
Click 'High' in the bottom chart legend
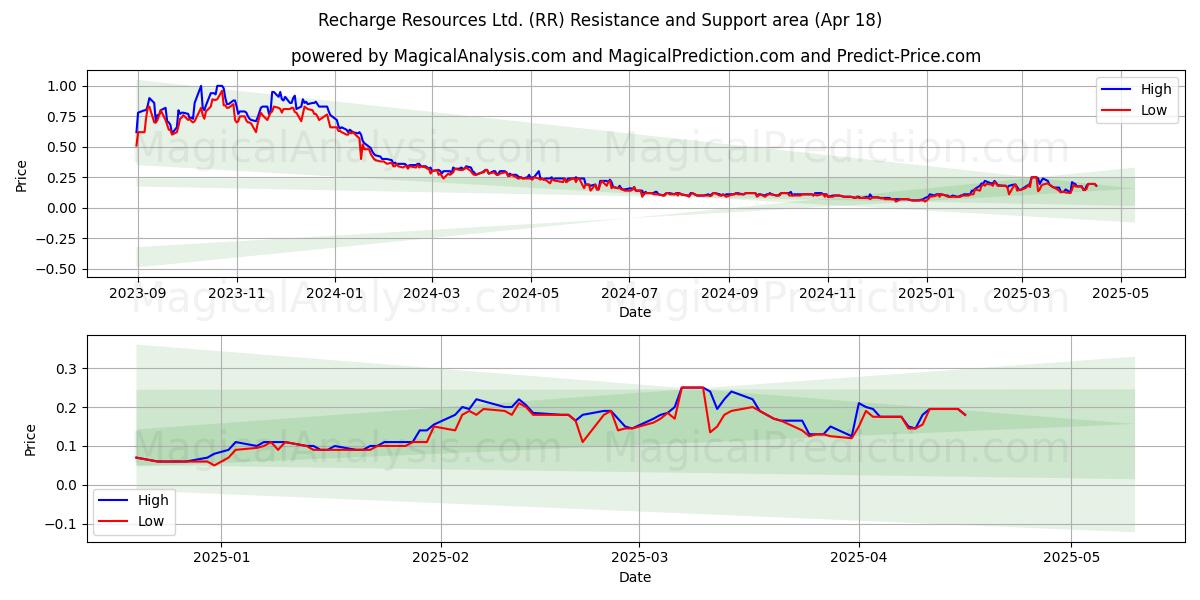pos(153,500)
